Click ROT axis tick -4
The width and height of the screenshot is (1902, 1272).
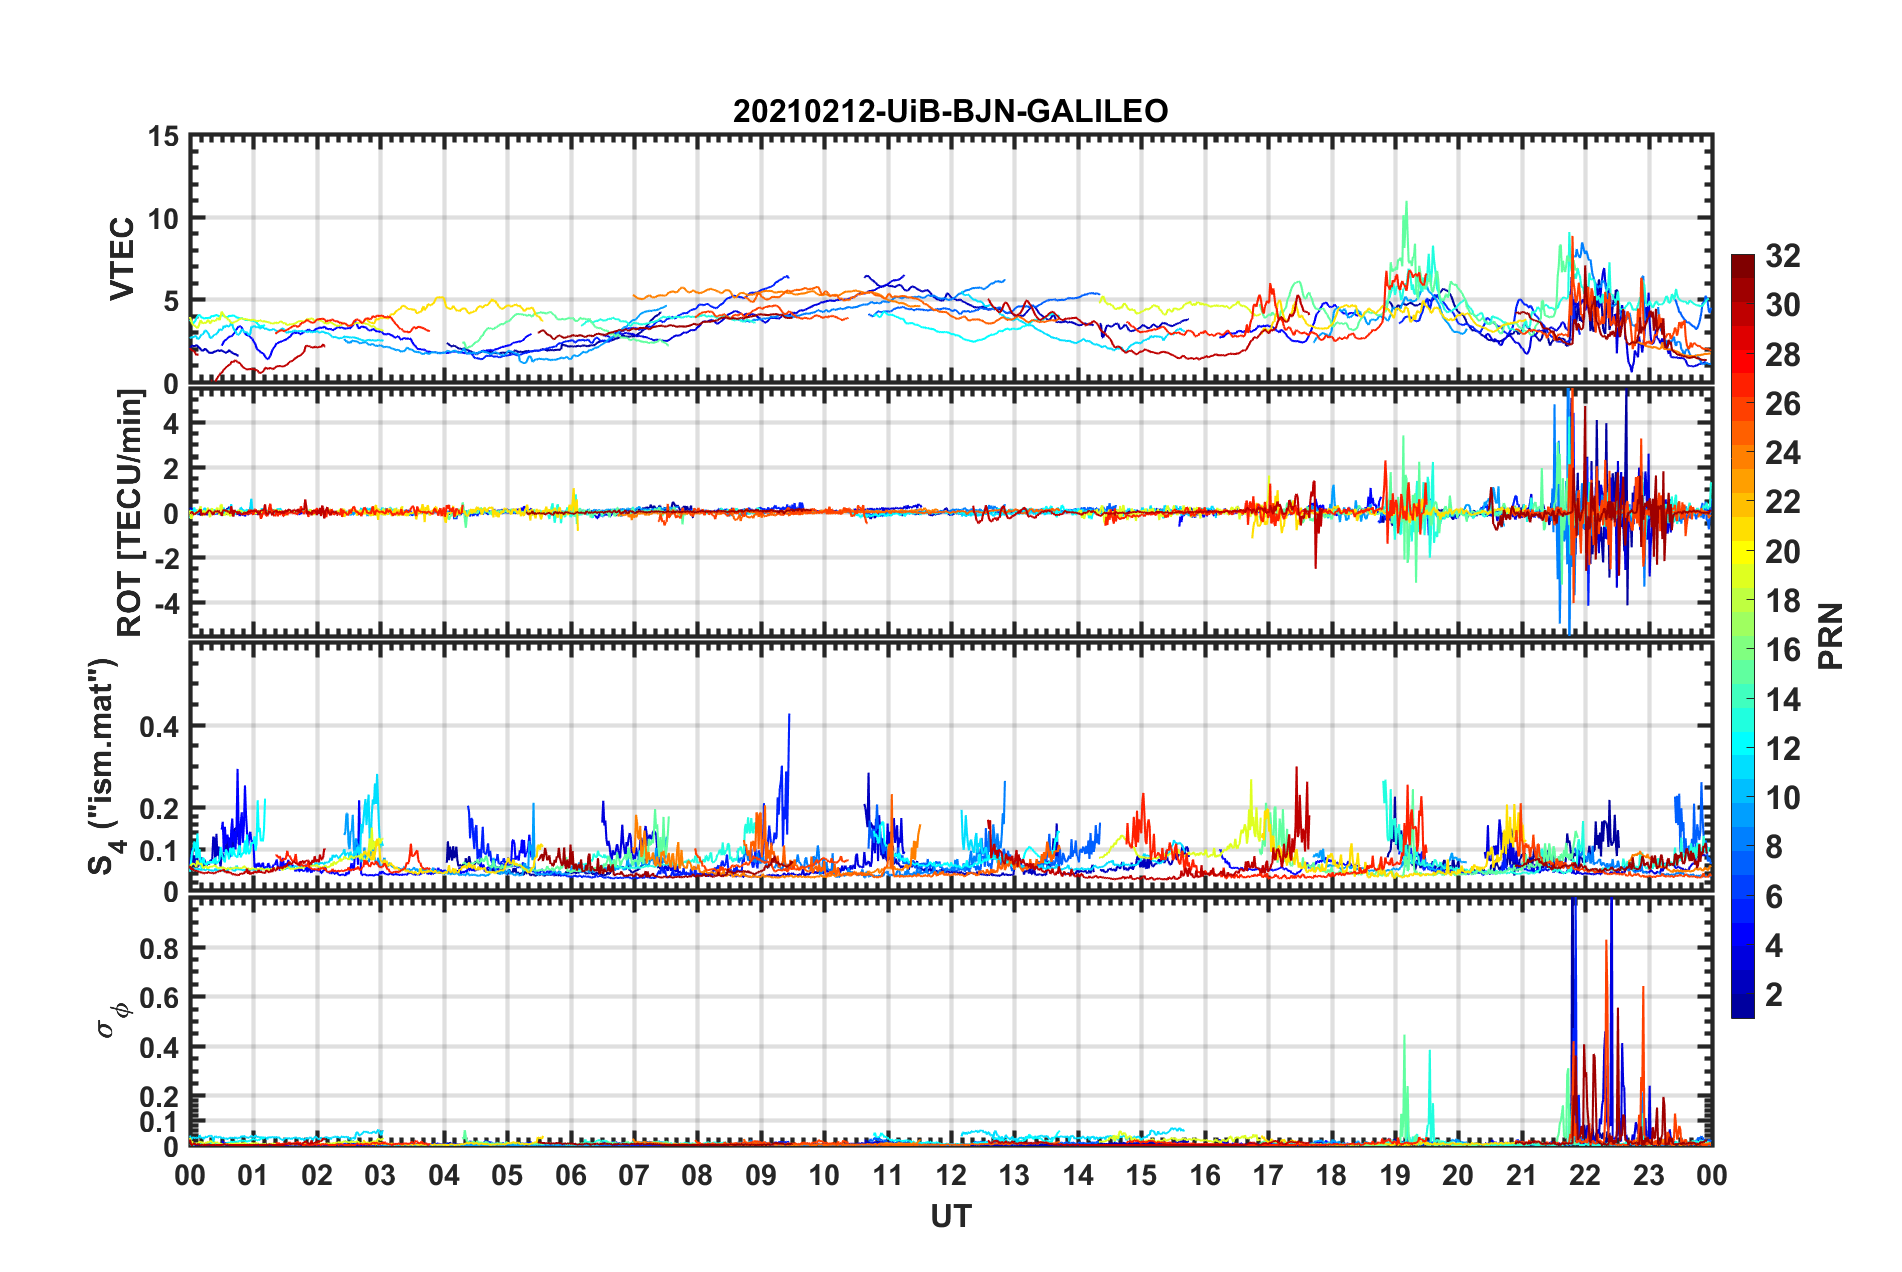166,604
